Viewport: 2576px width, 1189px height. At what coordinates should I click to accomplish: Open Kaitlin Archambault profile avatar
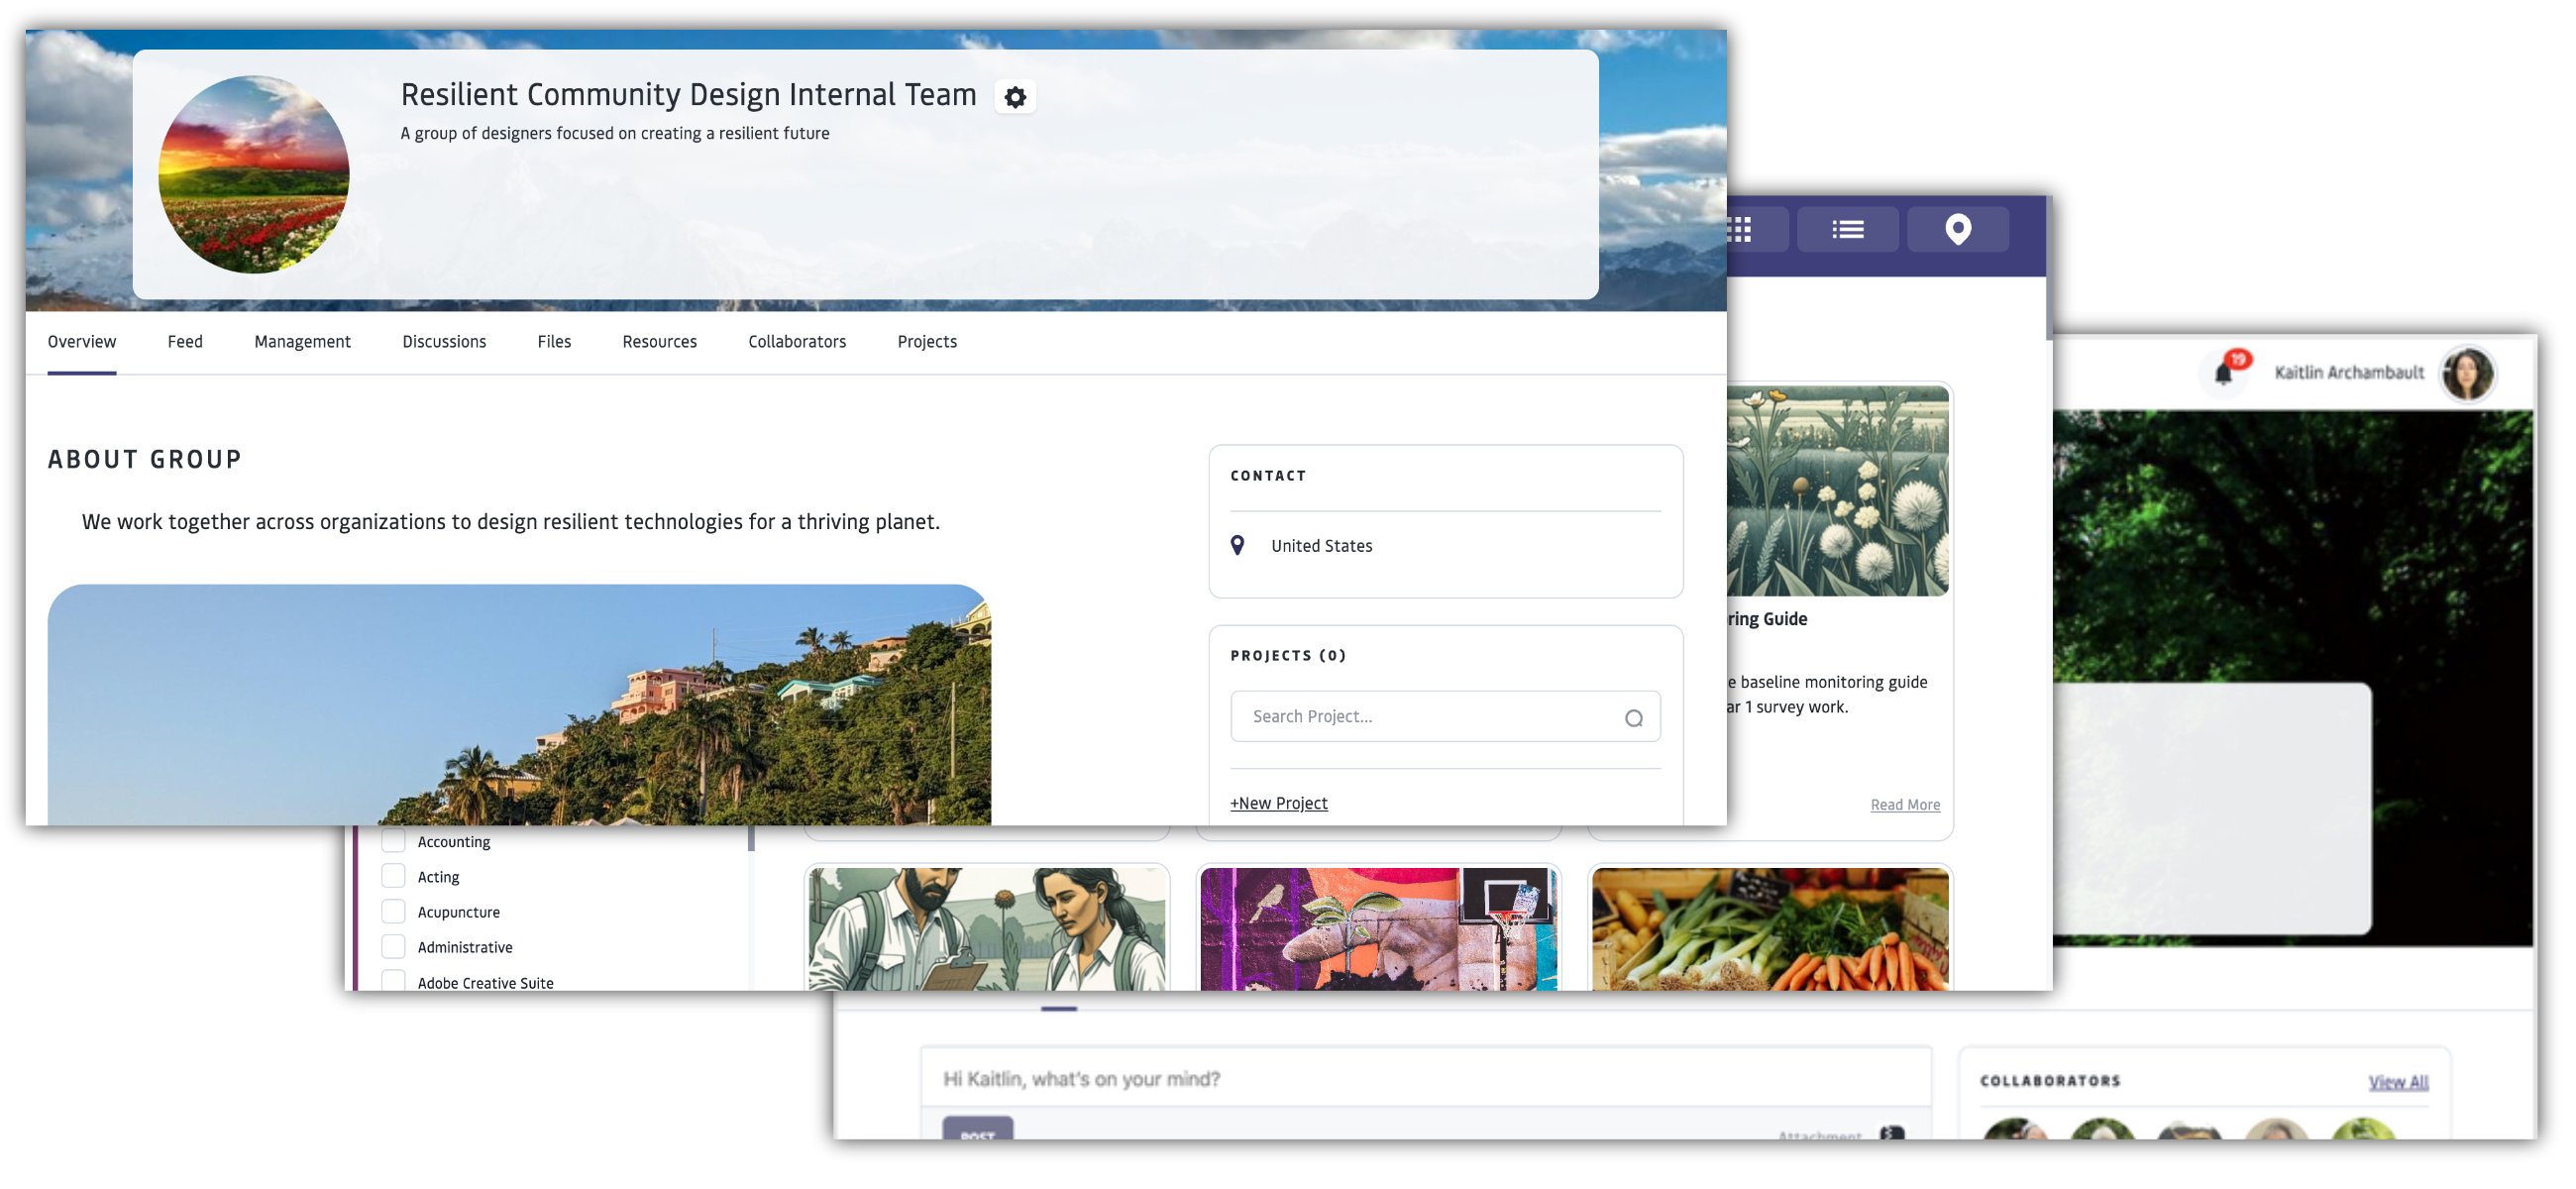pyautogui.click(x=2466, y=373)
